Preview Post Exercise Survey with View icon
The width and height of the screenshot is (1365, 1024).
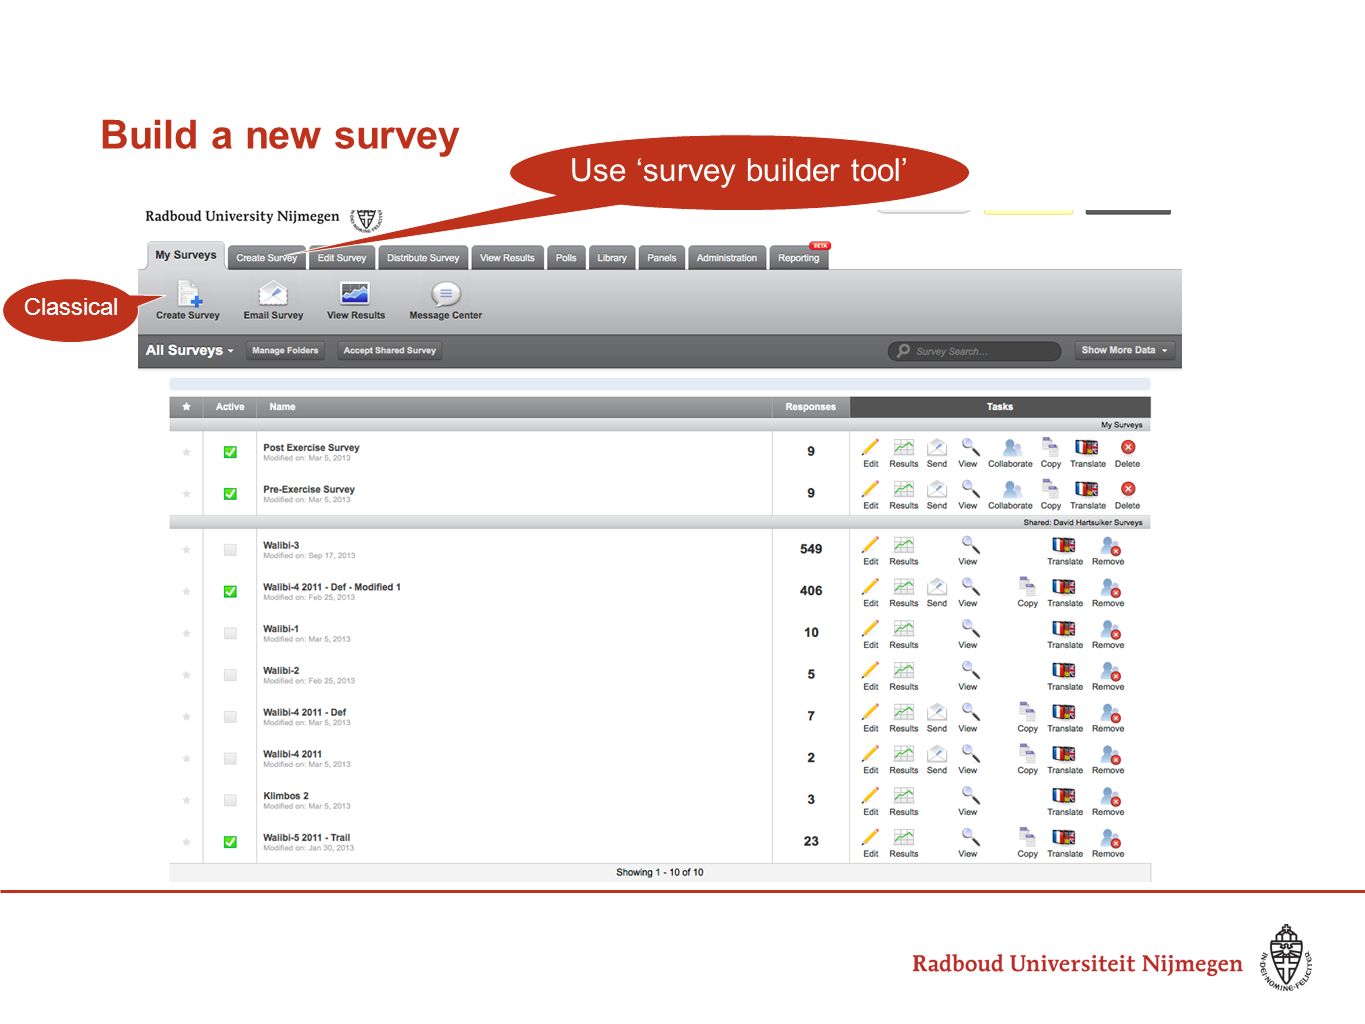pos(969,448)
